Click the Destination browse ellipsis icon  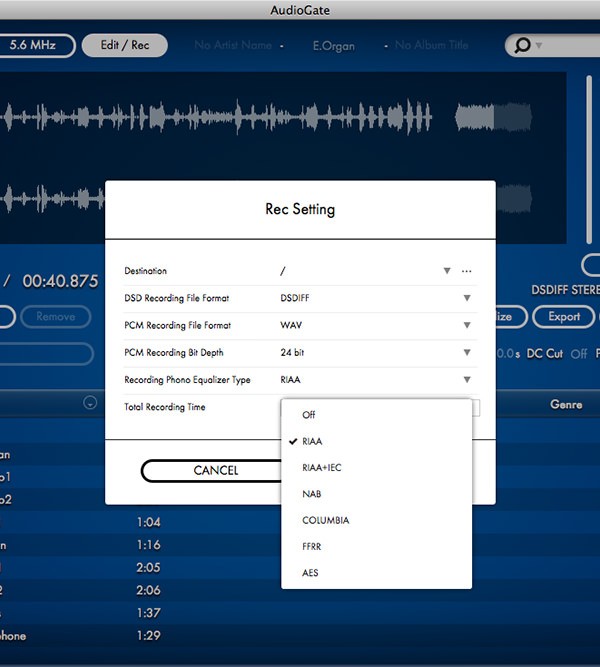coord(467,272)
